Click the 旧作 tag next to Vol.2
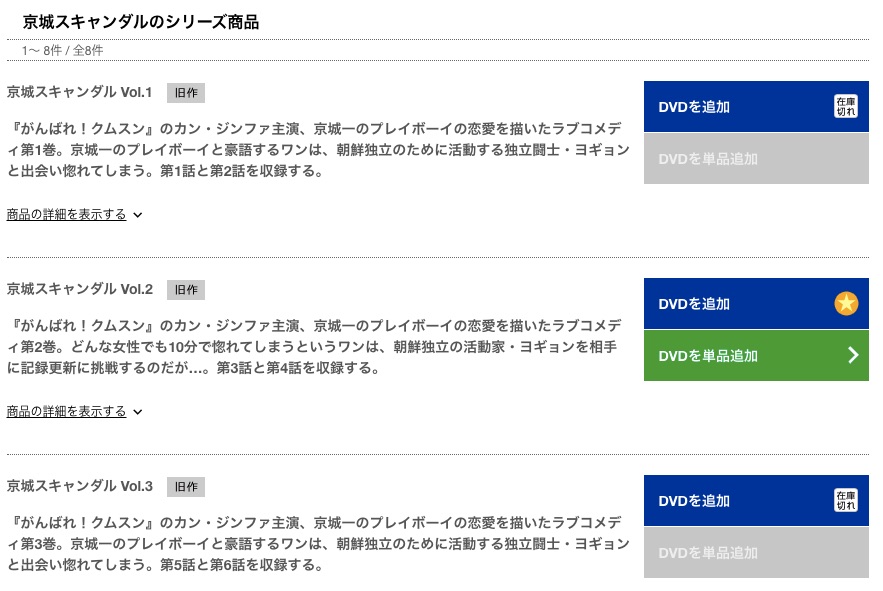Image resolution: width=883 pixels, height=591 pixels. pyautogui.click(x=186, y=290)
